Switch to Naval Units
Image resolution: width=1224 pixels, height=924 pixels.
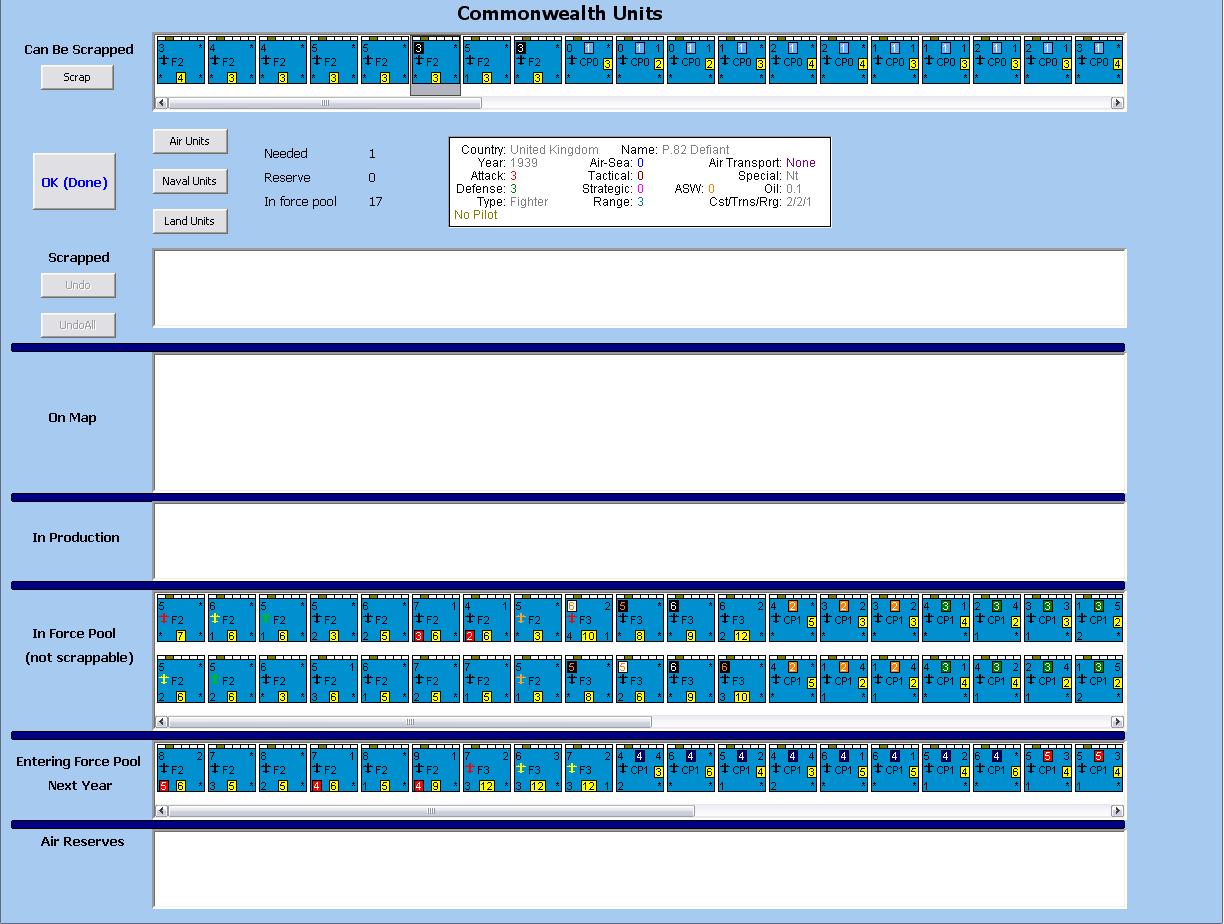tap(190, 181)
